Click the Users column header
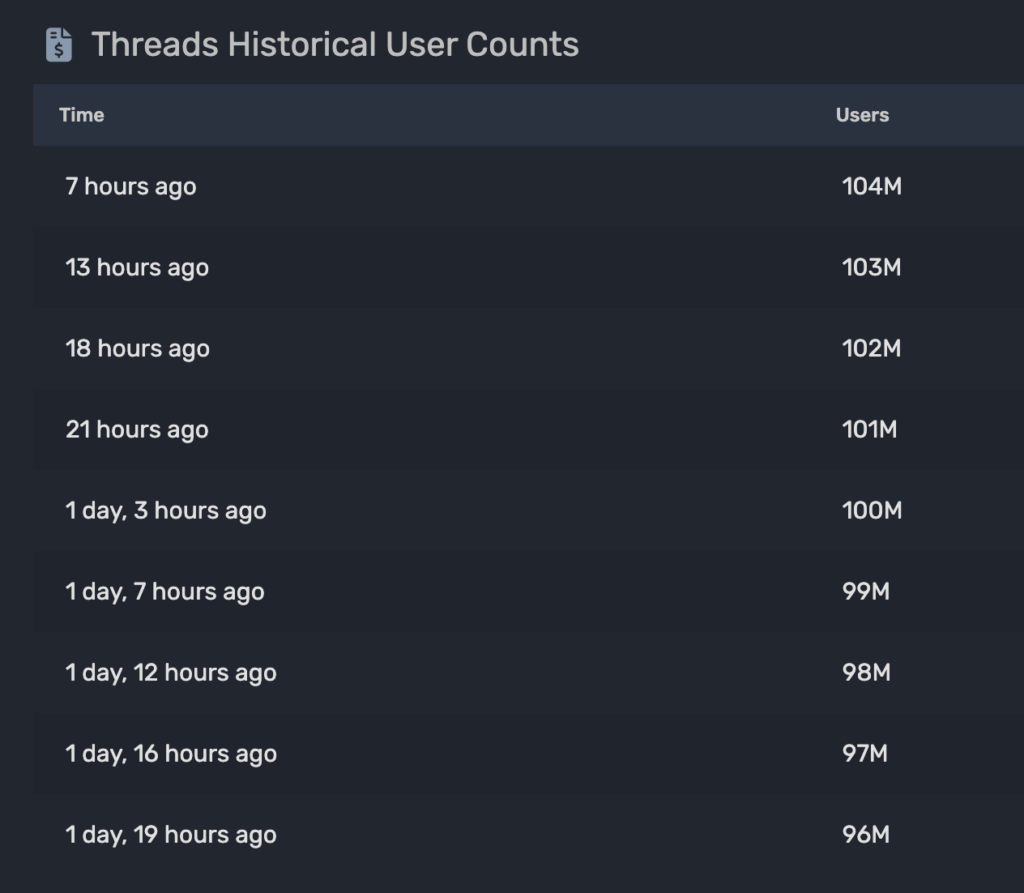Viewport: 1024px width, 893px height. pos(862,115)
